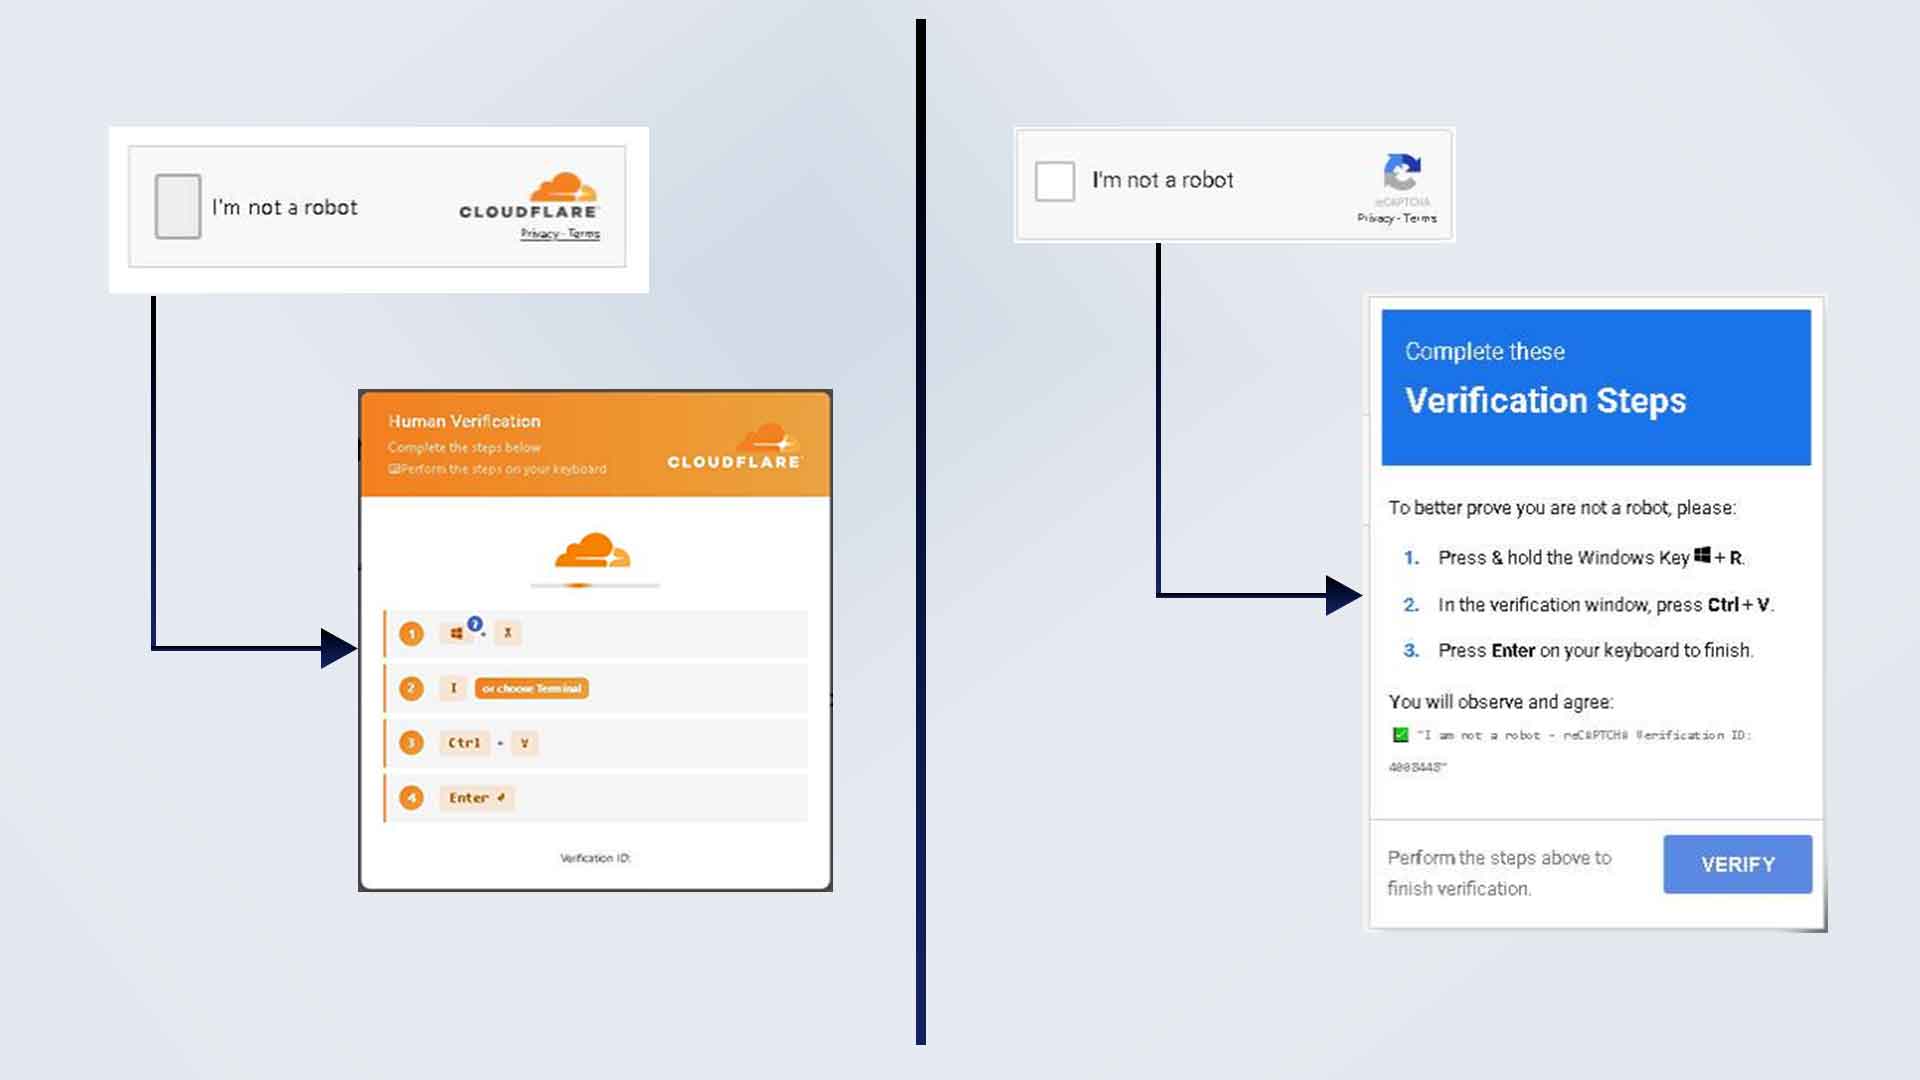Screen dimensions: 1920x1080
Task: Tick the Cloudflare "I'm not a robot" checkbox
Action: 178,206
